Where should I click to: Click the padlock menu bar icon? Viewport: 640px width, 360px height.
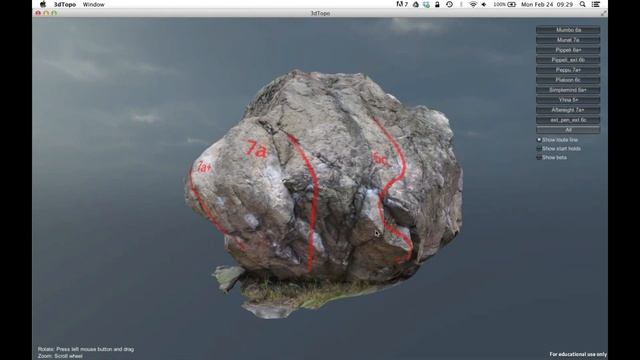437,4
